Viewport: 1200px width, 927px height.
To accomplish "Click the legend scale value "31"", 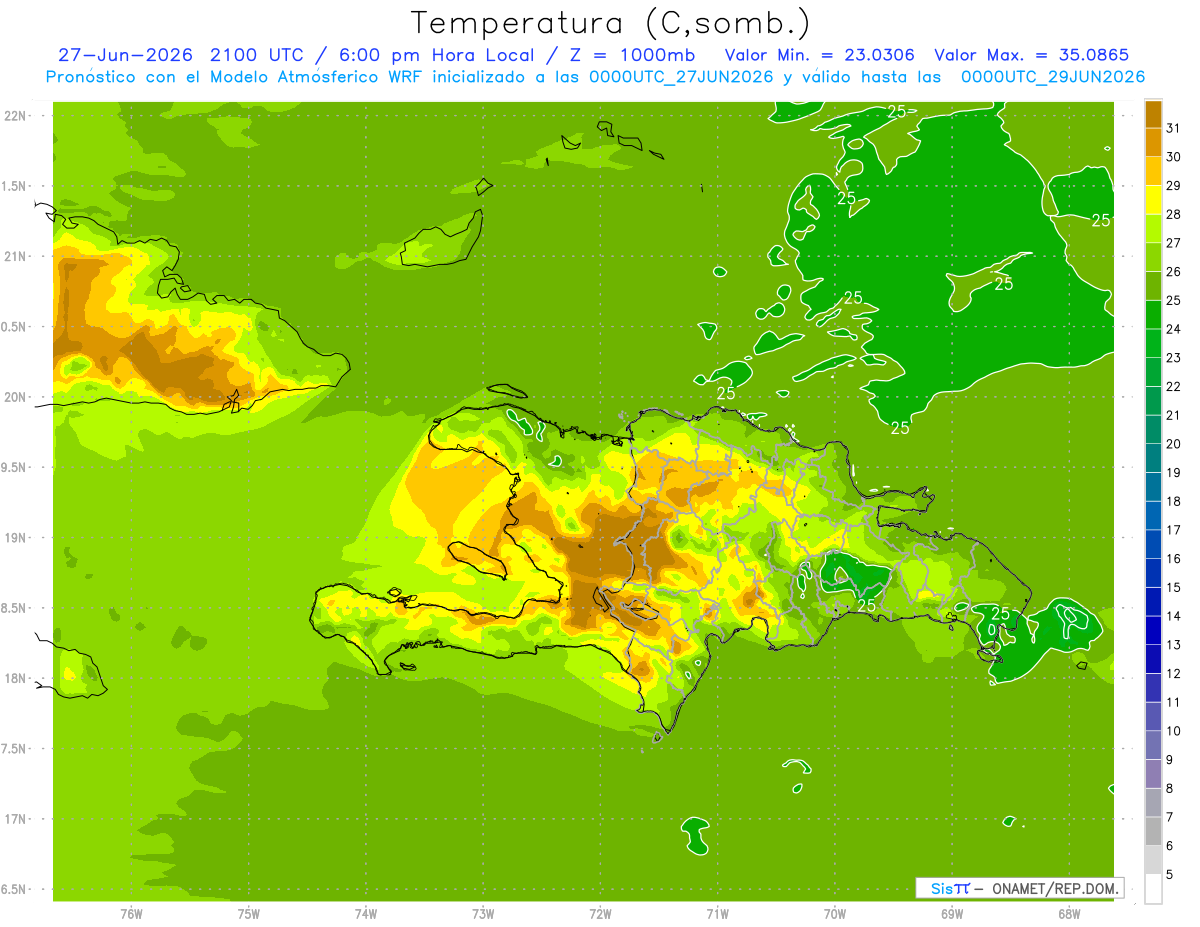I will click(1174, 128).
